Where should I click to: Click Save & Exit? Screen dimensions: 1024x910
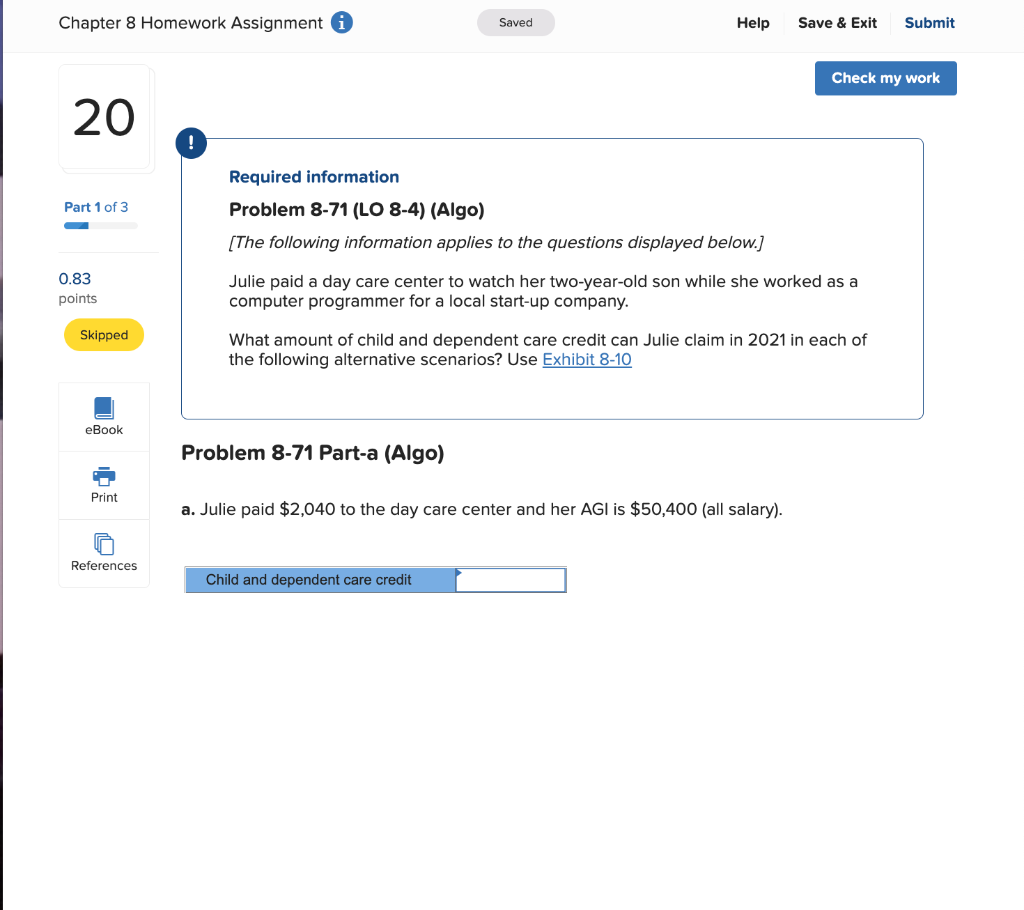point(837,22)
